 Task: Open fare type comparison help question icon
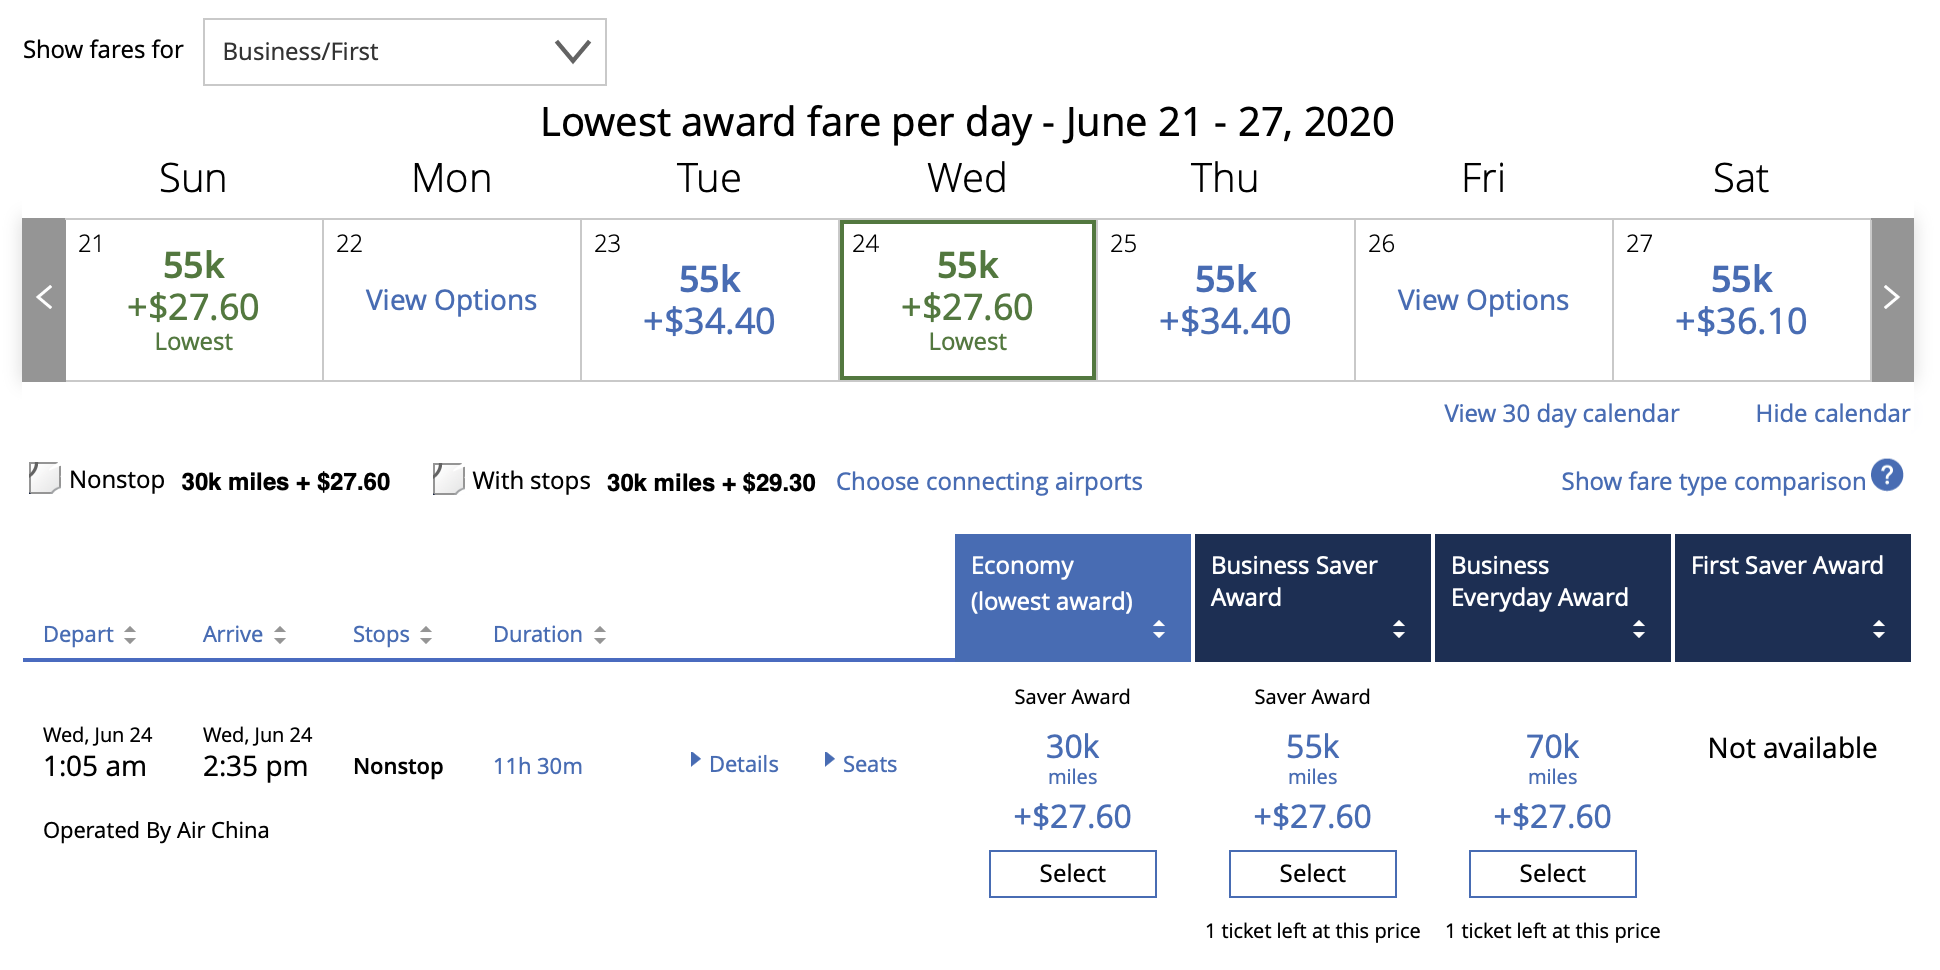point(1887,475)
